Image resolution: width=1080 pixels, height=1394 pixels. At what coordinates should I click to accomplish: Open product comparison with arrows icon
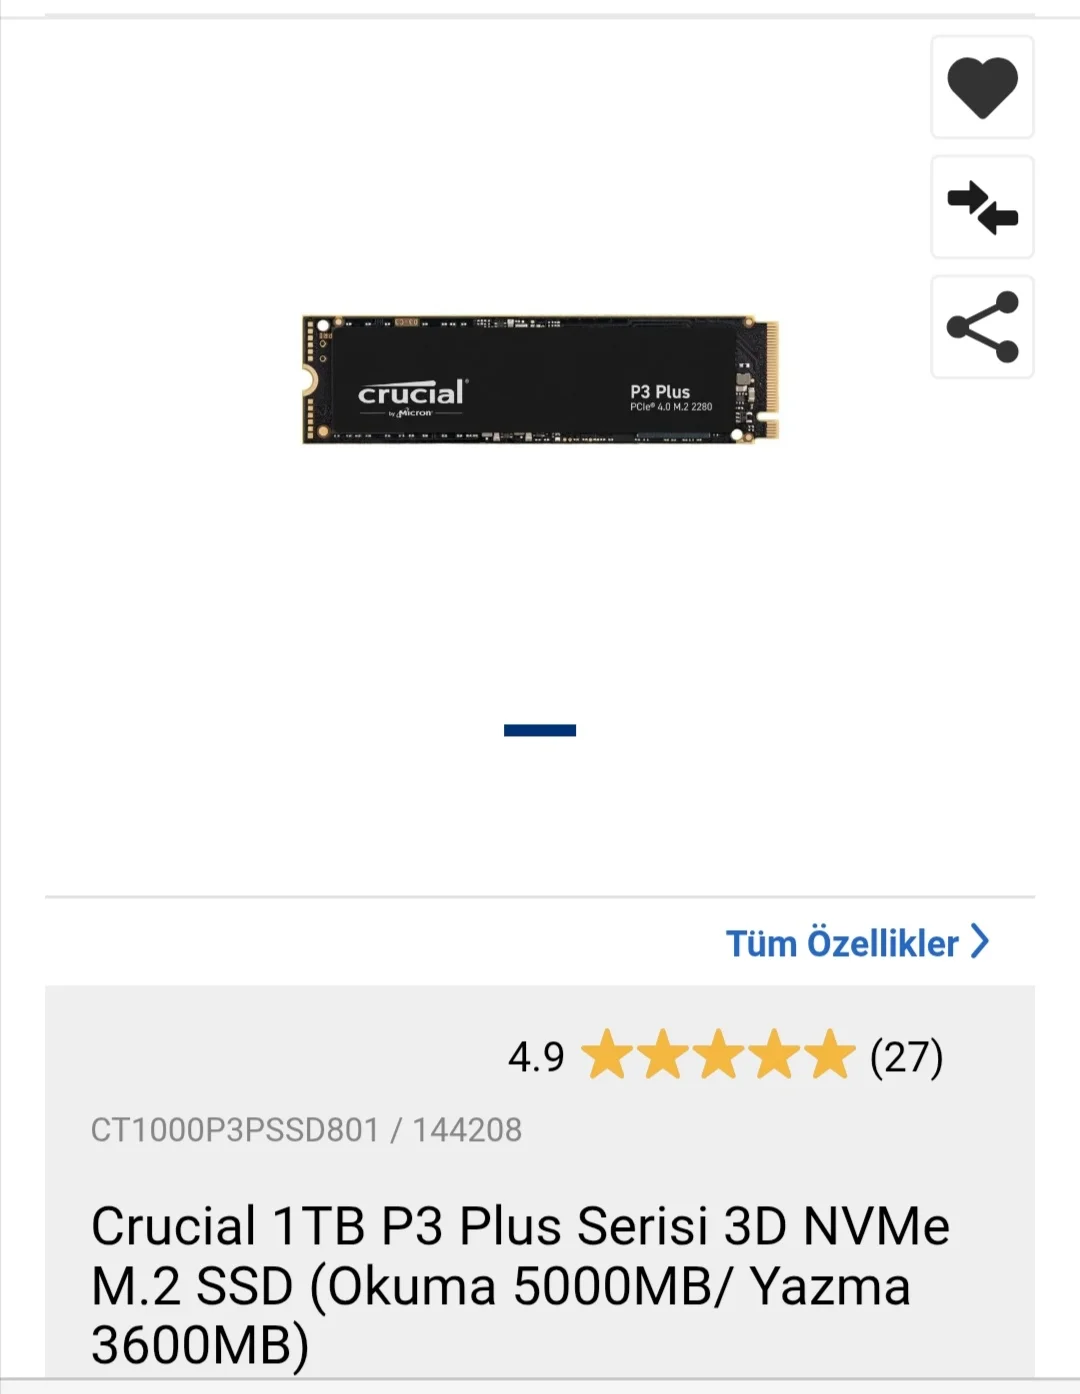click(982, 207)
